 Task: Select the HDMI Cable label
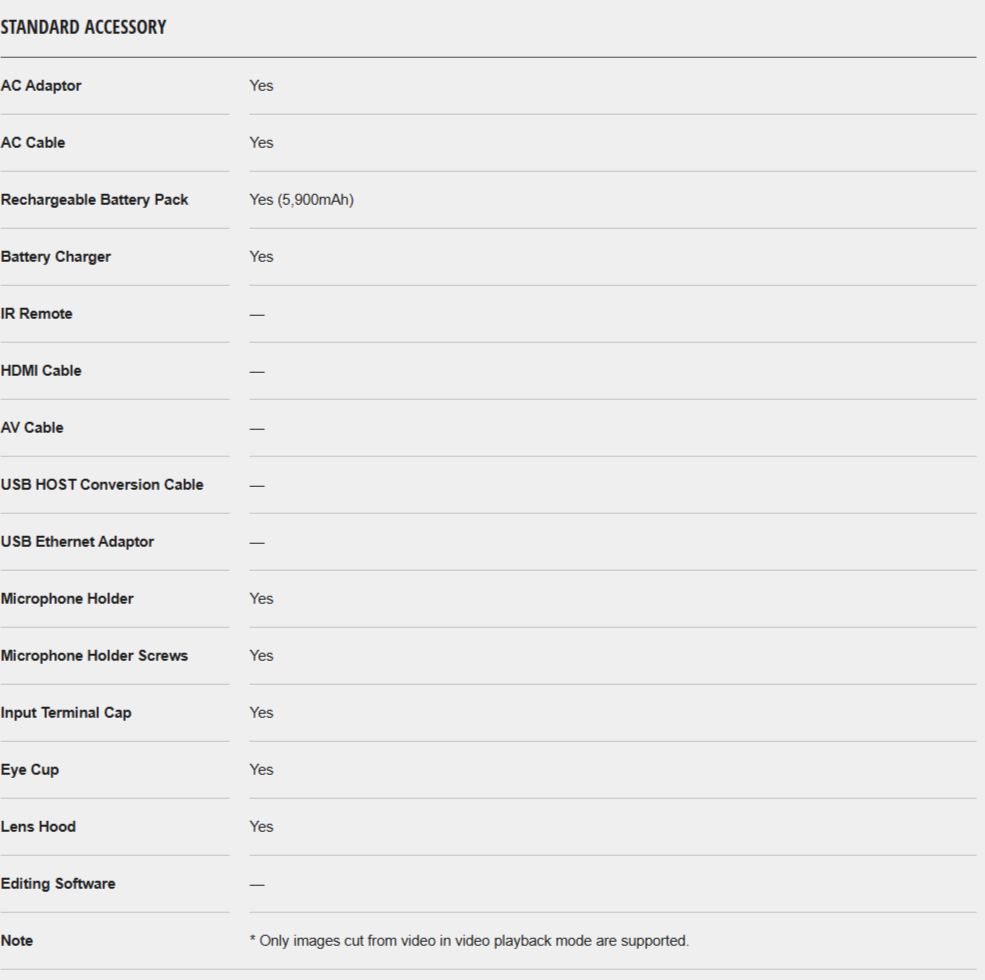tap(41, 371)
